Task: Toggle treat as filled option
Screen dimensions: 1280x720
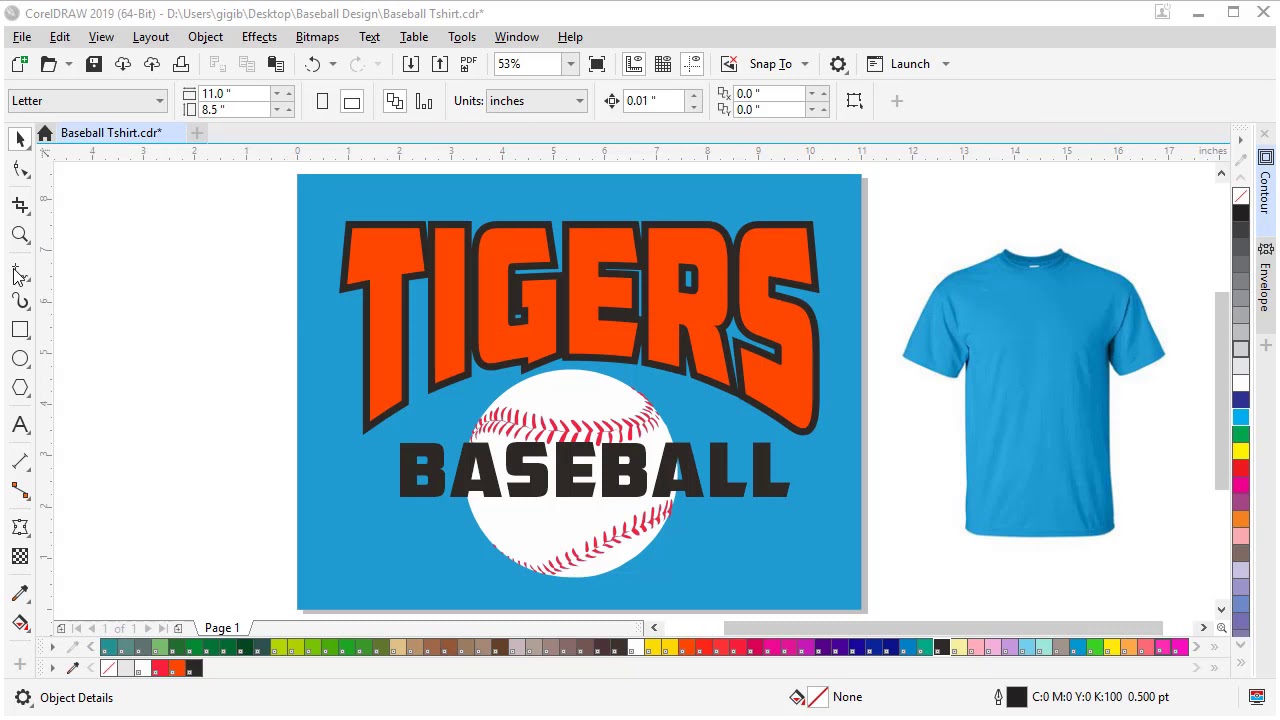Action: [x=854, y=101]
